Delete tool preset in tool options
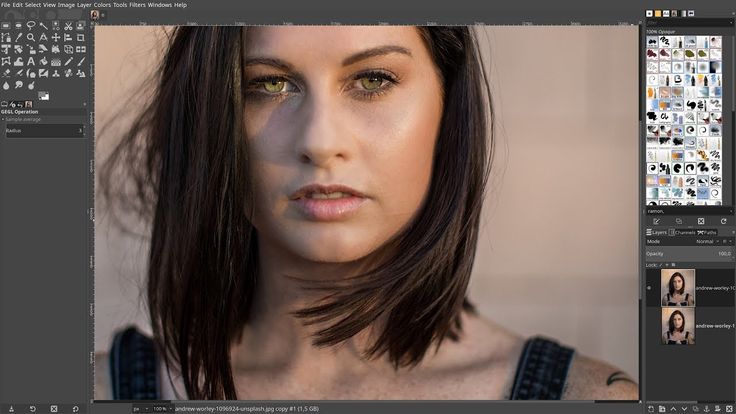 [54, 409]
